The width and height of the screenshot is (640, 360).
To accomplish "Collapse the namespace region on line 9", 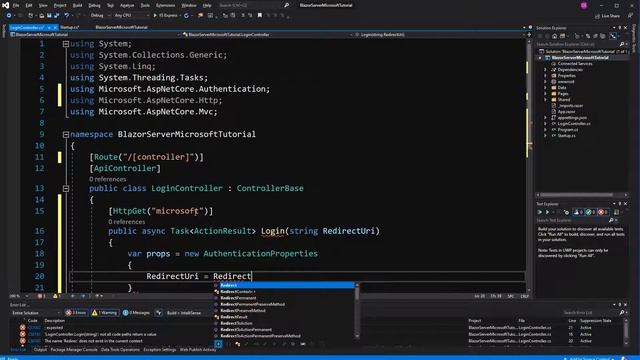I will pyautogui.click(x=66, y=134).
